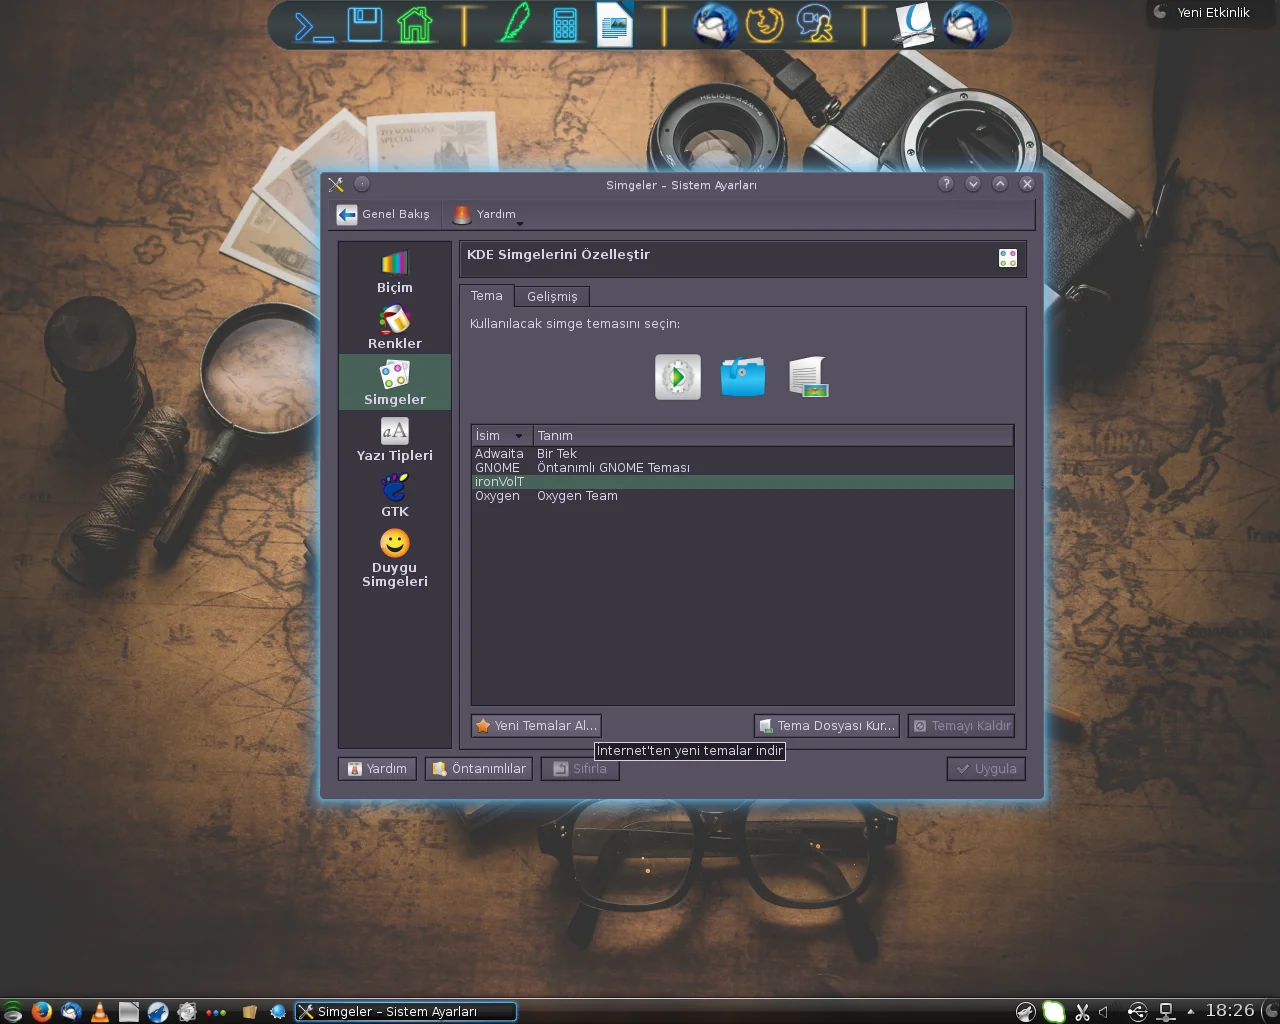Click the VLC cone in the taskbar
Viewport: 1280px width, 1024px height.
[x=100, y=1012]
